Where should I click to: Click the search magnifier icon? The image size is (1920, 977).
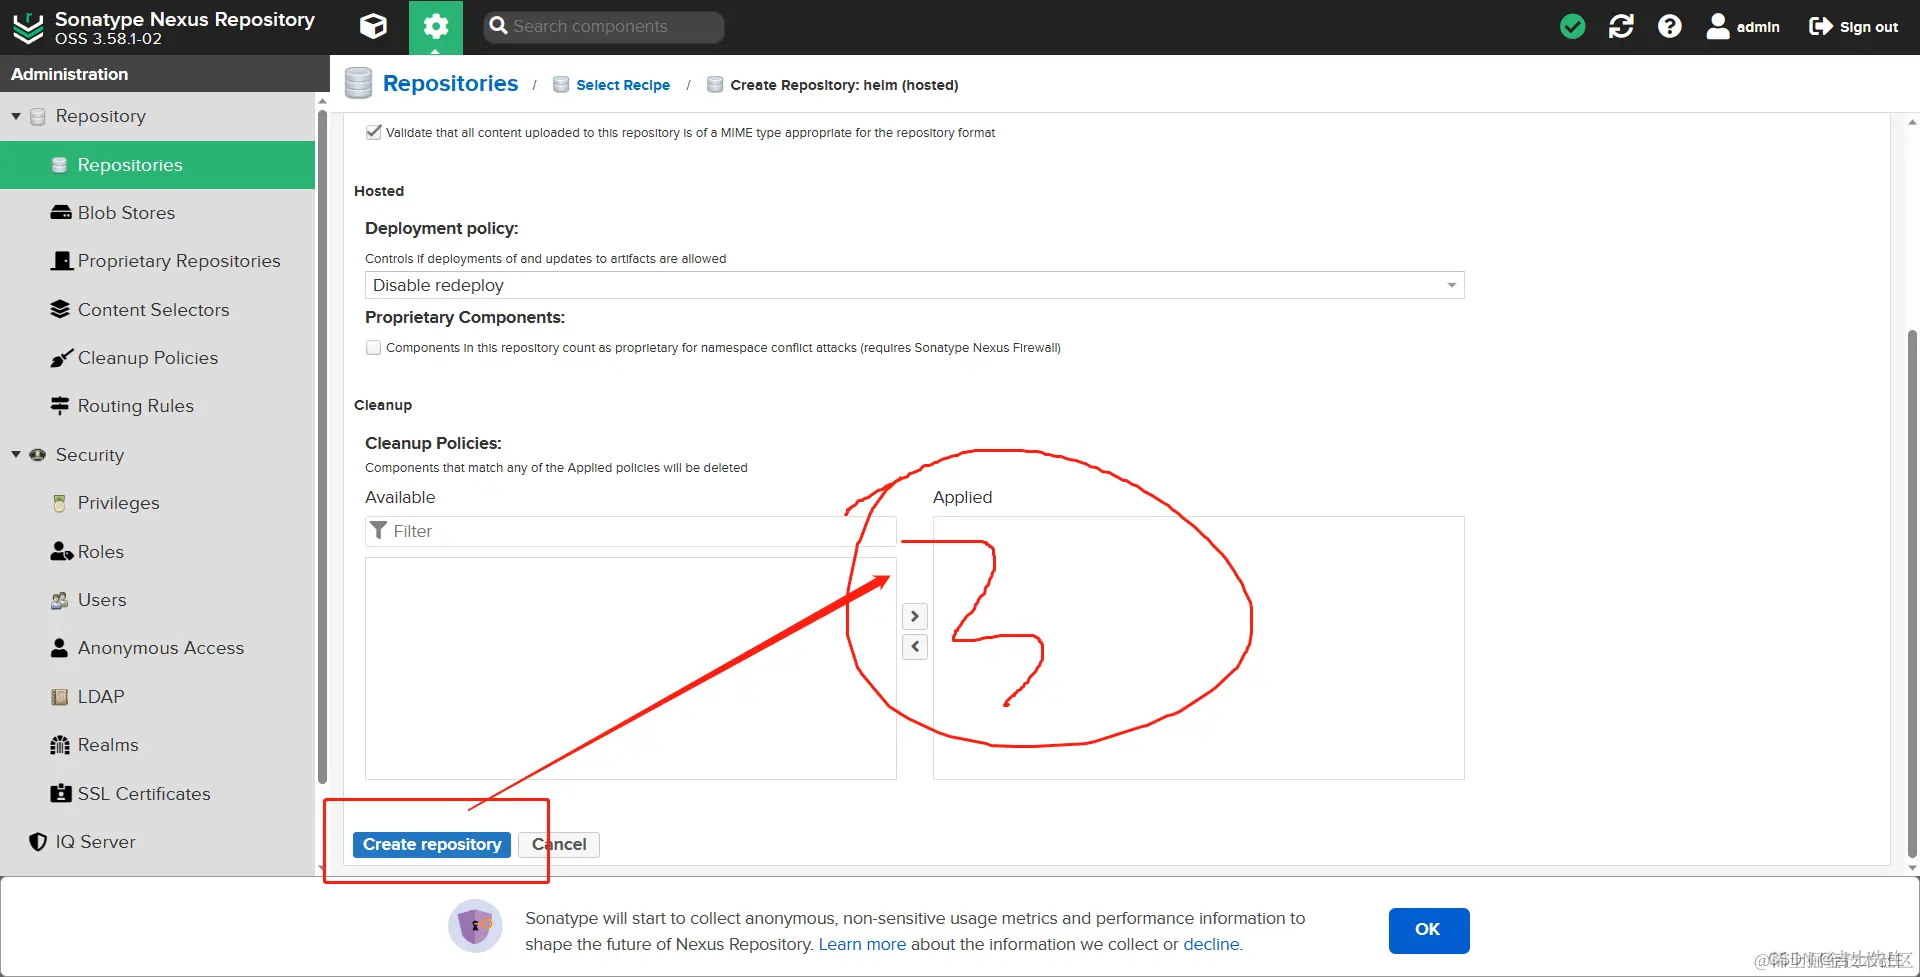498,26
